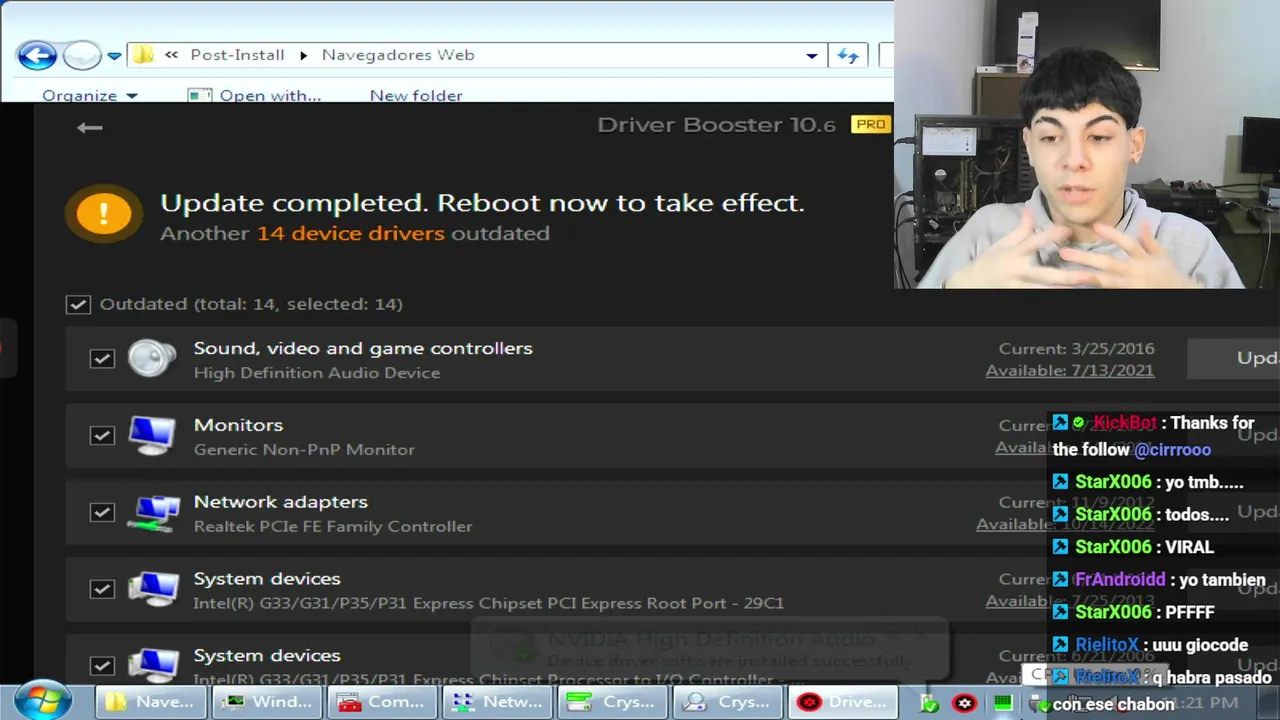Select icon of Processor to I/O Controller row
Screen dimensions: 1280x720
pyautogui.click(x=152, y=665)
